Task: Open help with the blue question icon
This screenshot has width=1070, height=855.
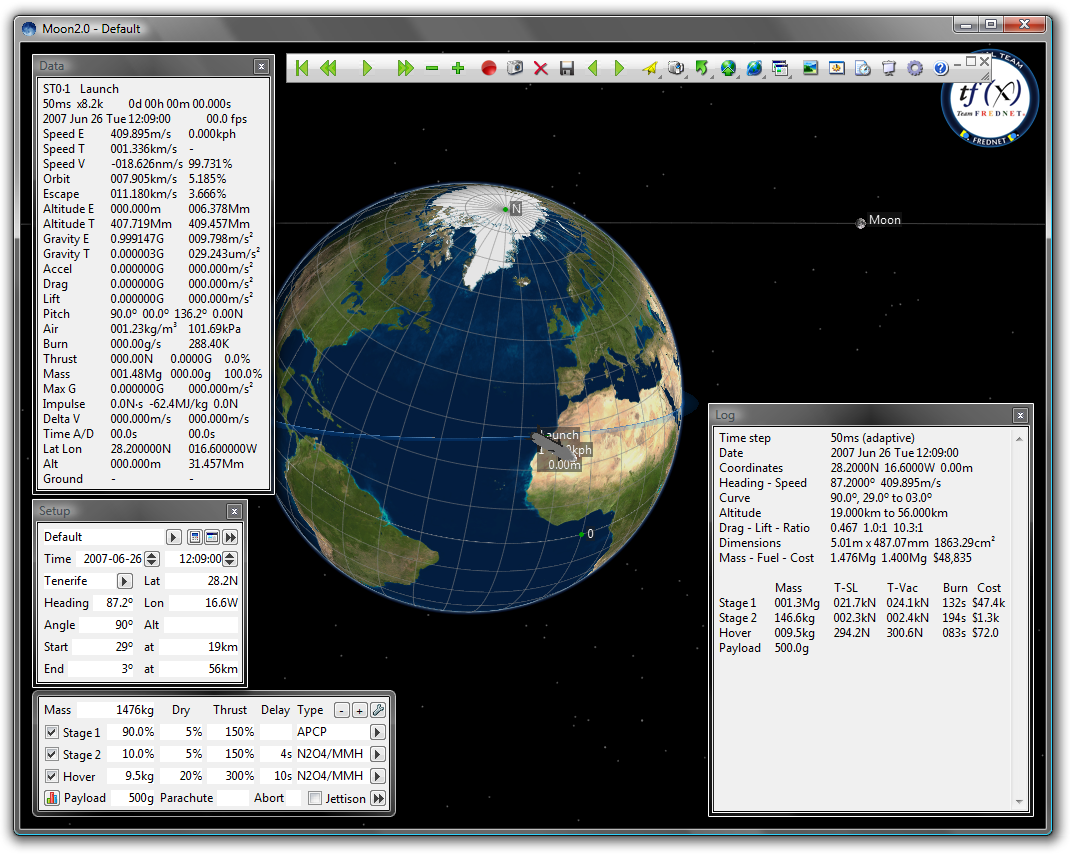Action: tap(941, 68)
